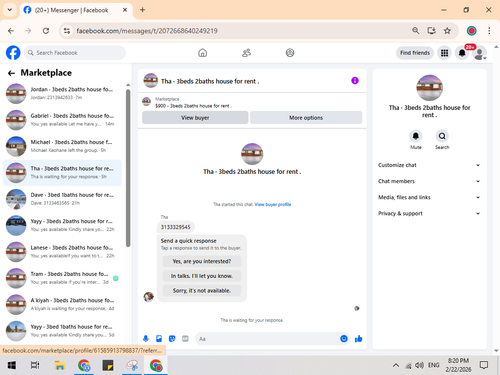This screenshot has width=500, height=375.
Task: Attach a photo using image icon
Action: pos(159,339)
